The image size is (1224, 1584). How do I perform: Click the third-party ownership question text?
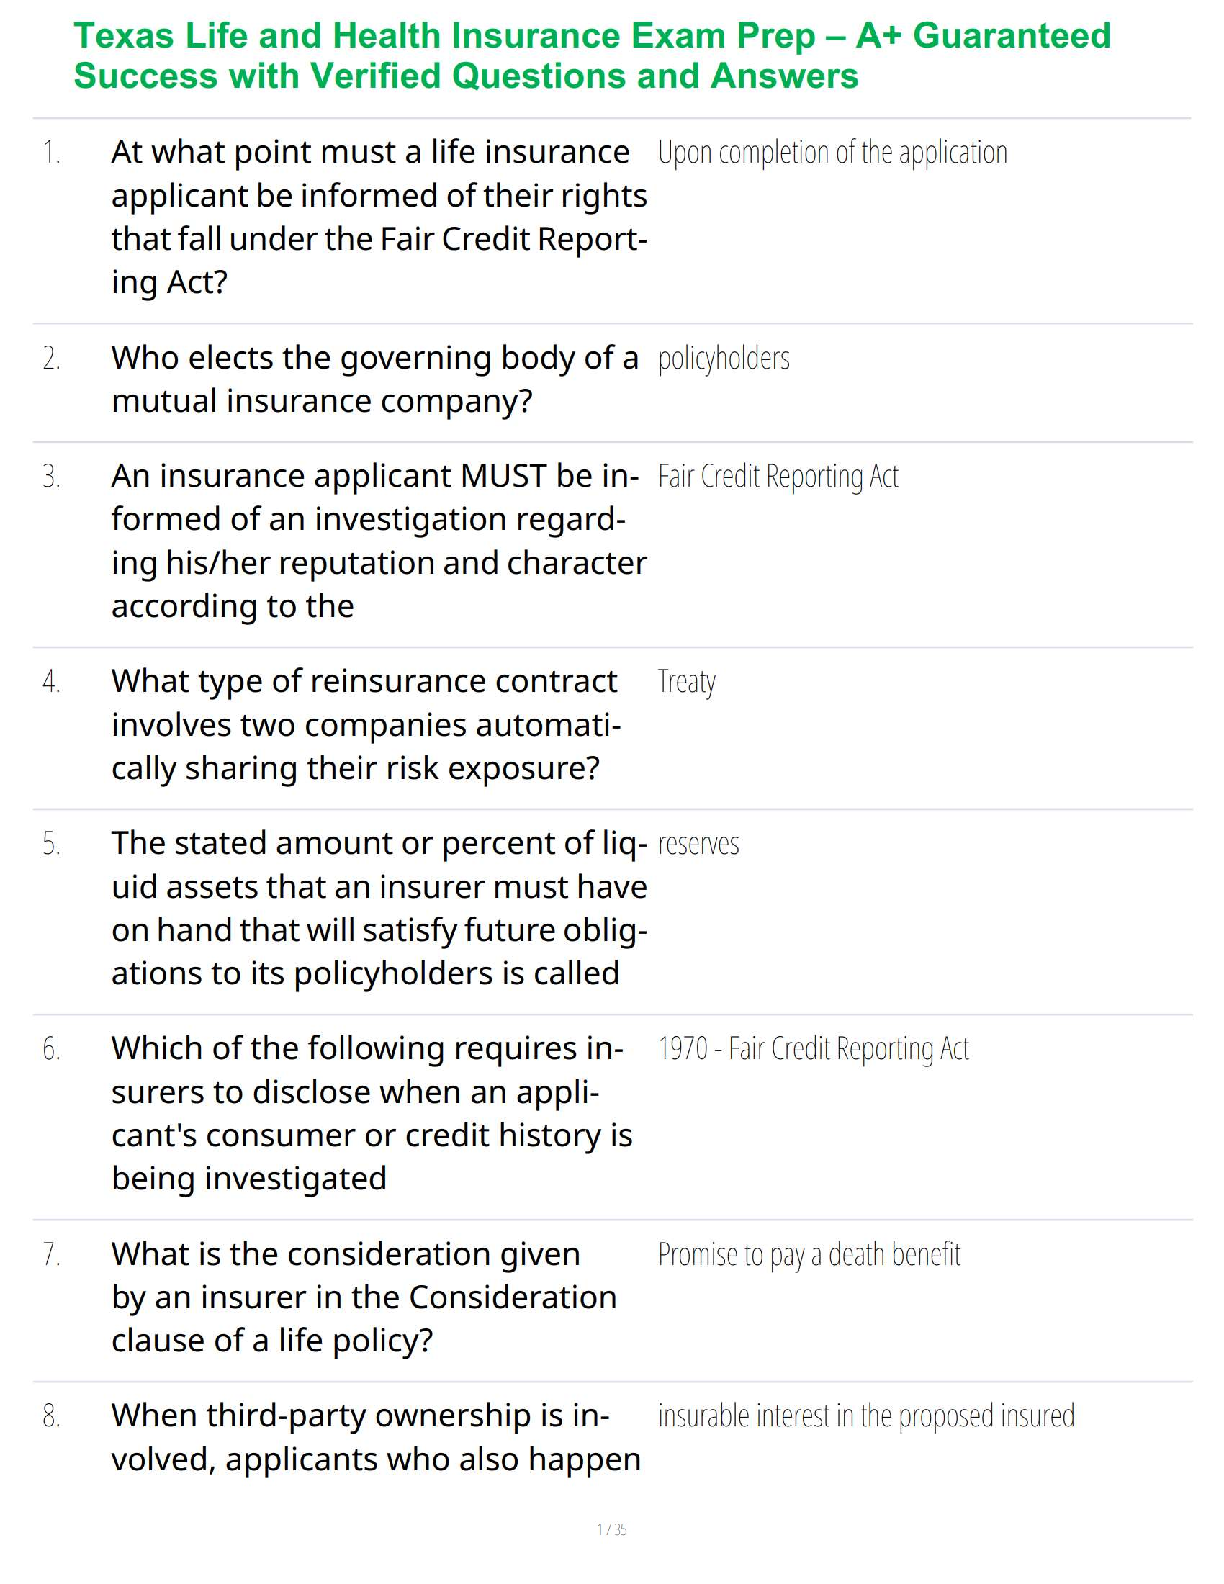(375, 1437)
